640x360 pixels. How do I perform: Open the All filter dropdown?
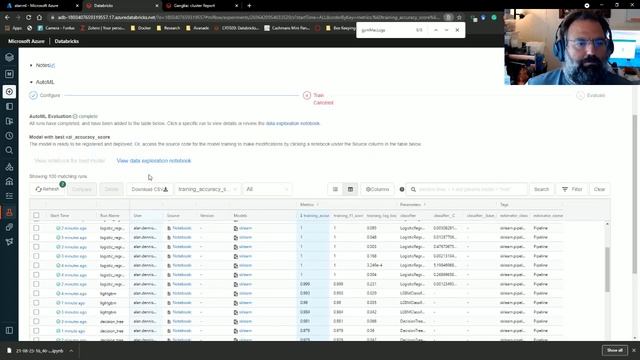pos(267,189)
